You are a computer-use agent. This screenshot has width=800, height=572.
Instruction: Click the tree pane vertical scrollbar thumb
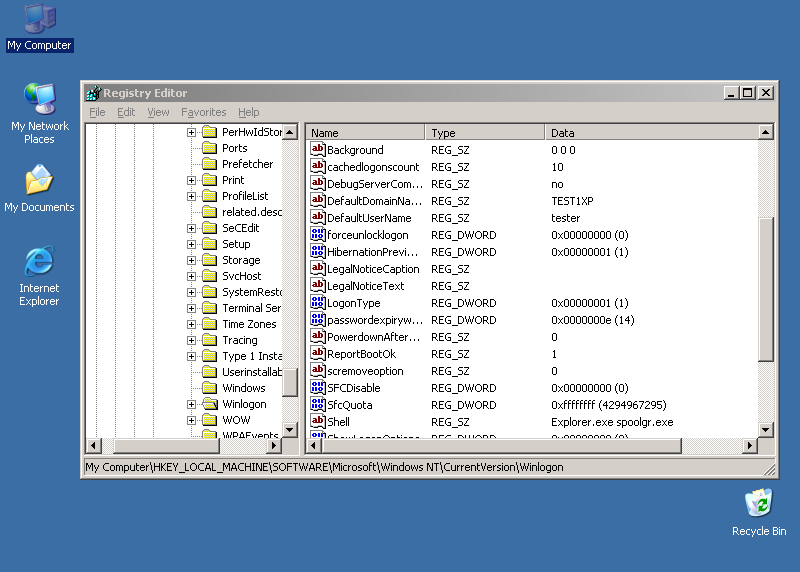point(290,383)
